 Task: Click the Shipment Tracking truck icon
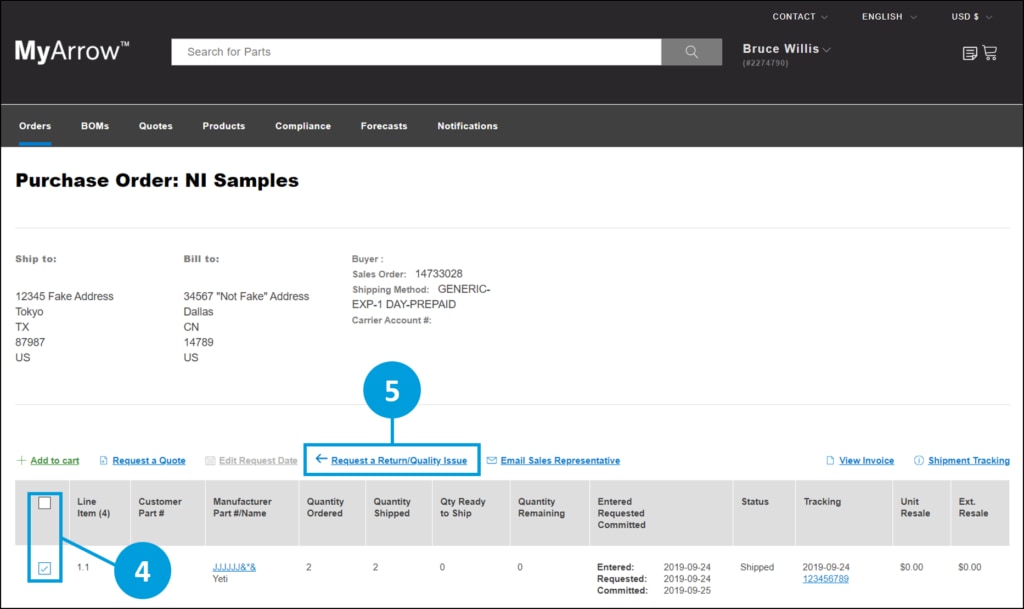click(x=920, y=460)
